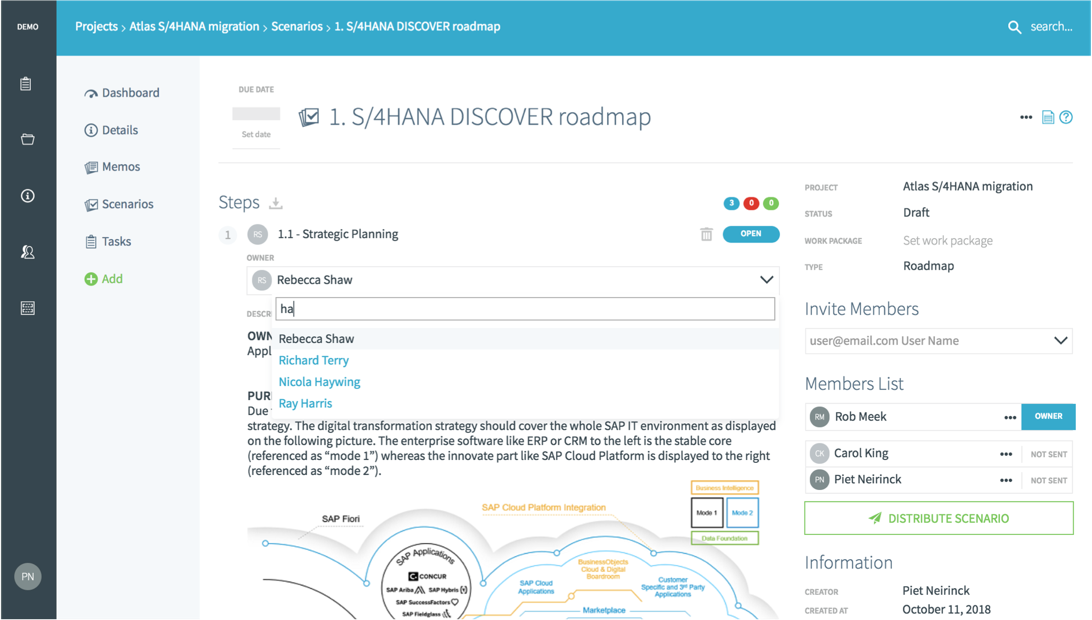Click Carol King's NOT SENT status

click(x=1049, y=454)
